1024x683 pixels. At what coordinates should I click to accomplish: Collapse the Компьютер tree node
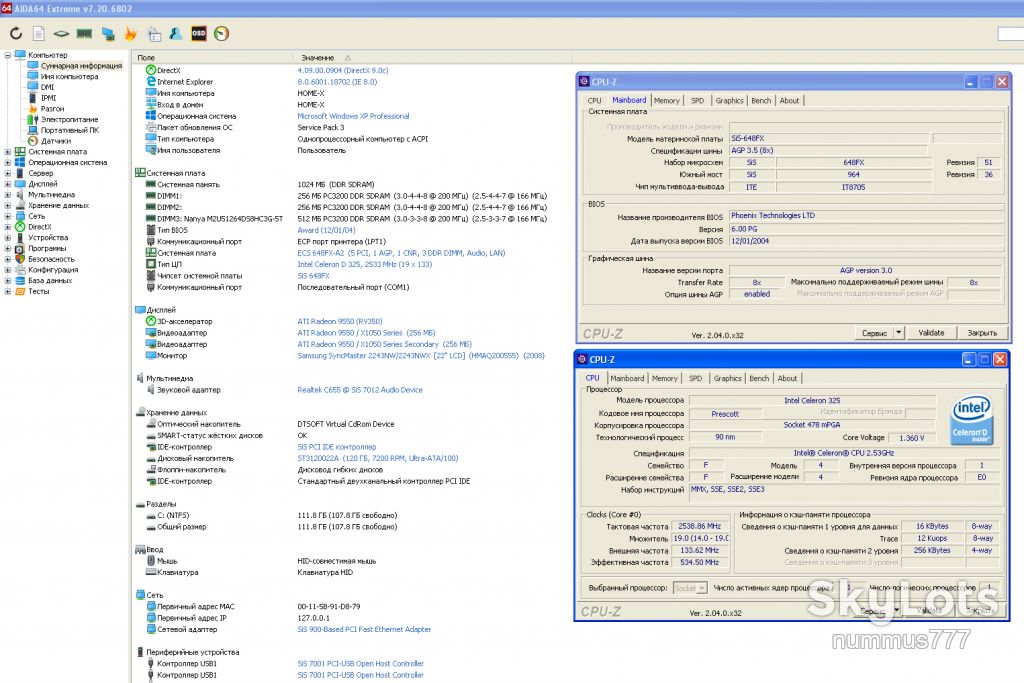click(x=7, y=55)
